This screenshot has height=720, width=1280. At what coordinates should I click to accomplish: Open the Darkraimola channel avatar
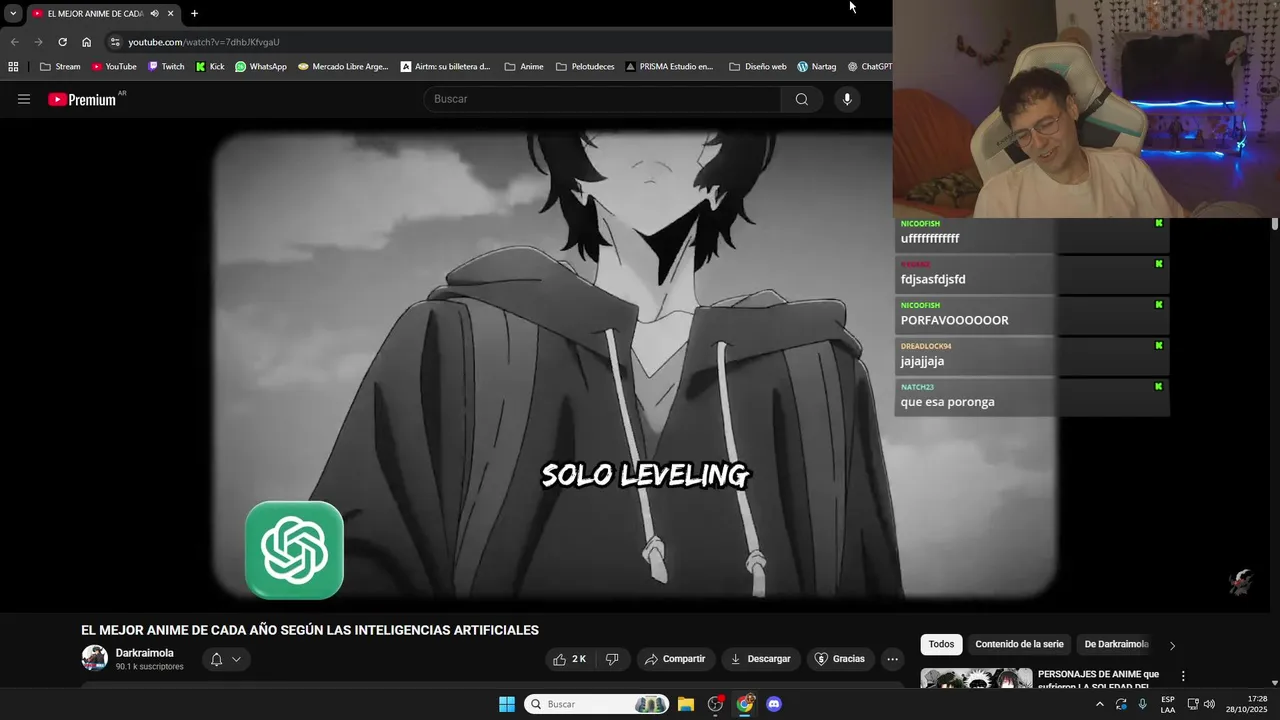tap(94, 658)
